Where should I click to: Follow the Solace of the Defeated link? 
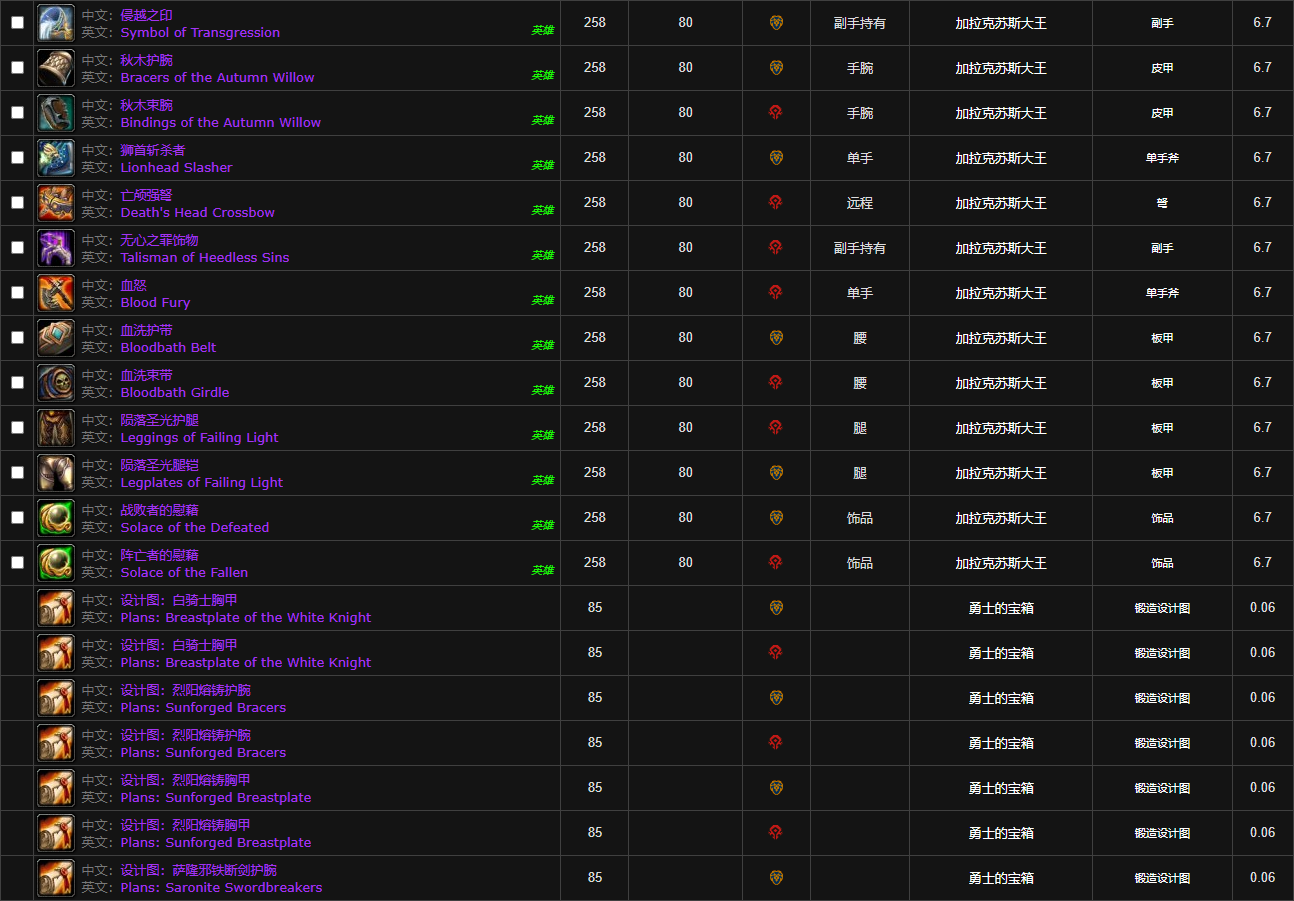click(195, 527)
